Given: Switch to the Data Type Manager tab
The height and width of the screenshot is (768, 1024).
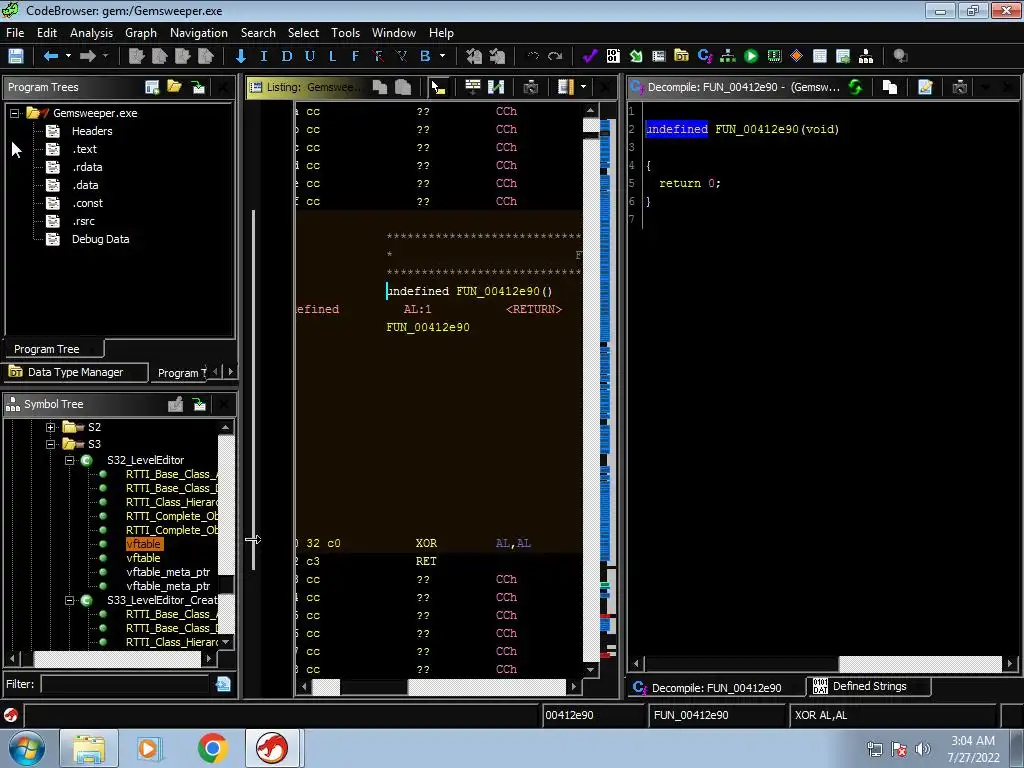Looking at the screenshot, I should [75, 372].
